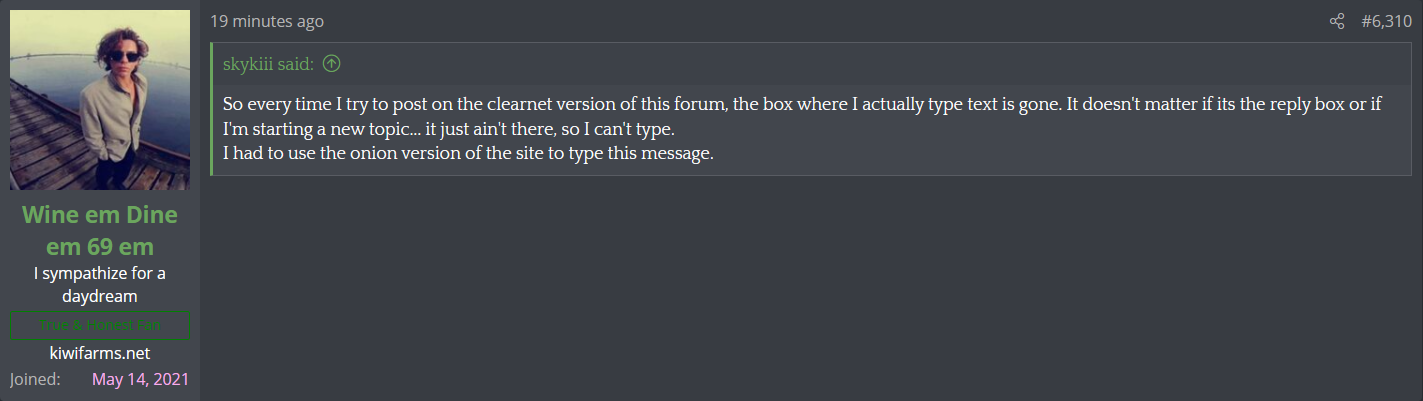Click the 'skykiii said:' quote attribution
Viewport: 1423px width, 401px height.
point(269,64)
